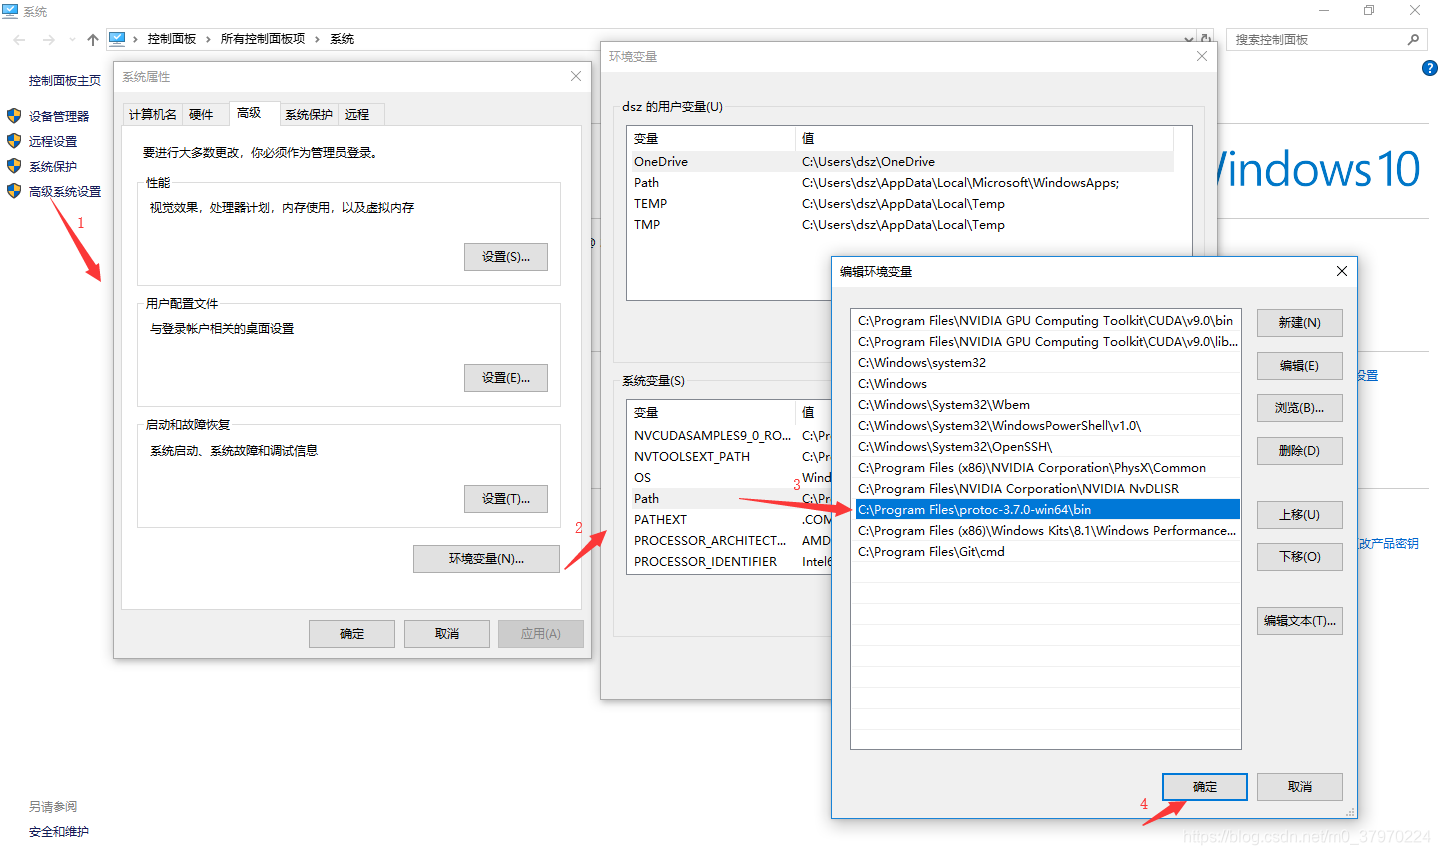
Task: Open startup and recovery 设置(T) button
Action: (506, 499)
